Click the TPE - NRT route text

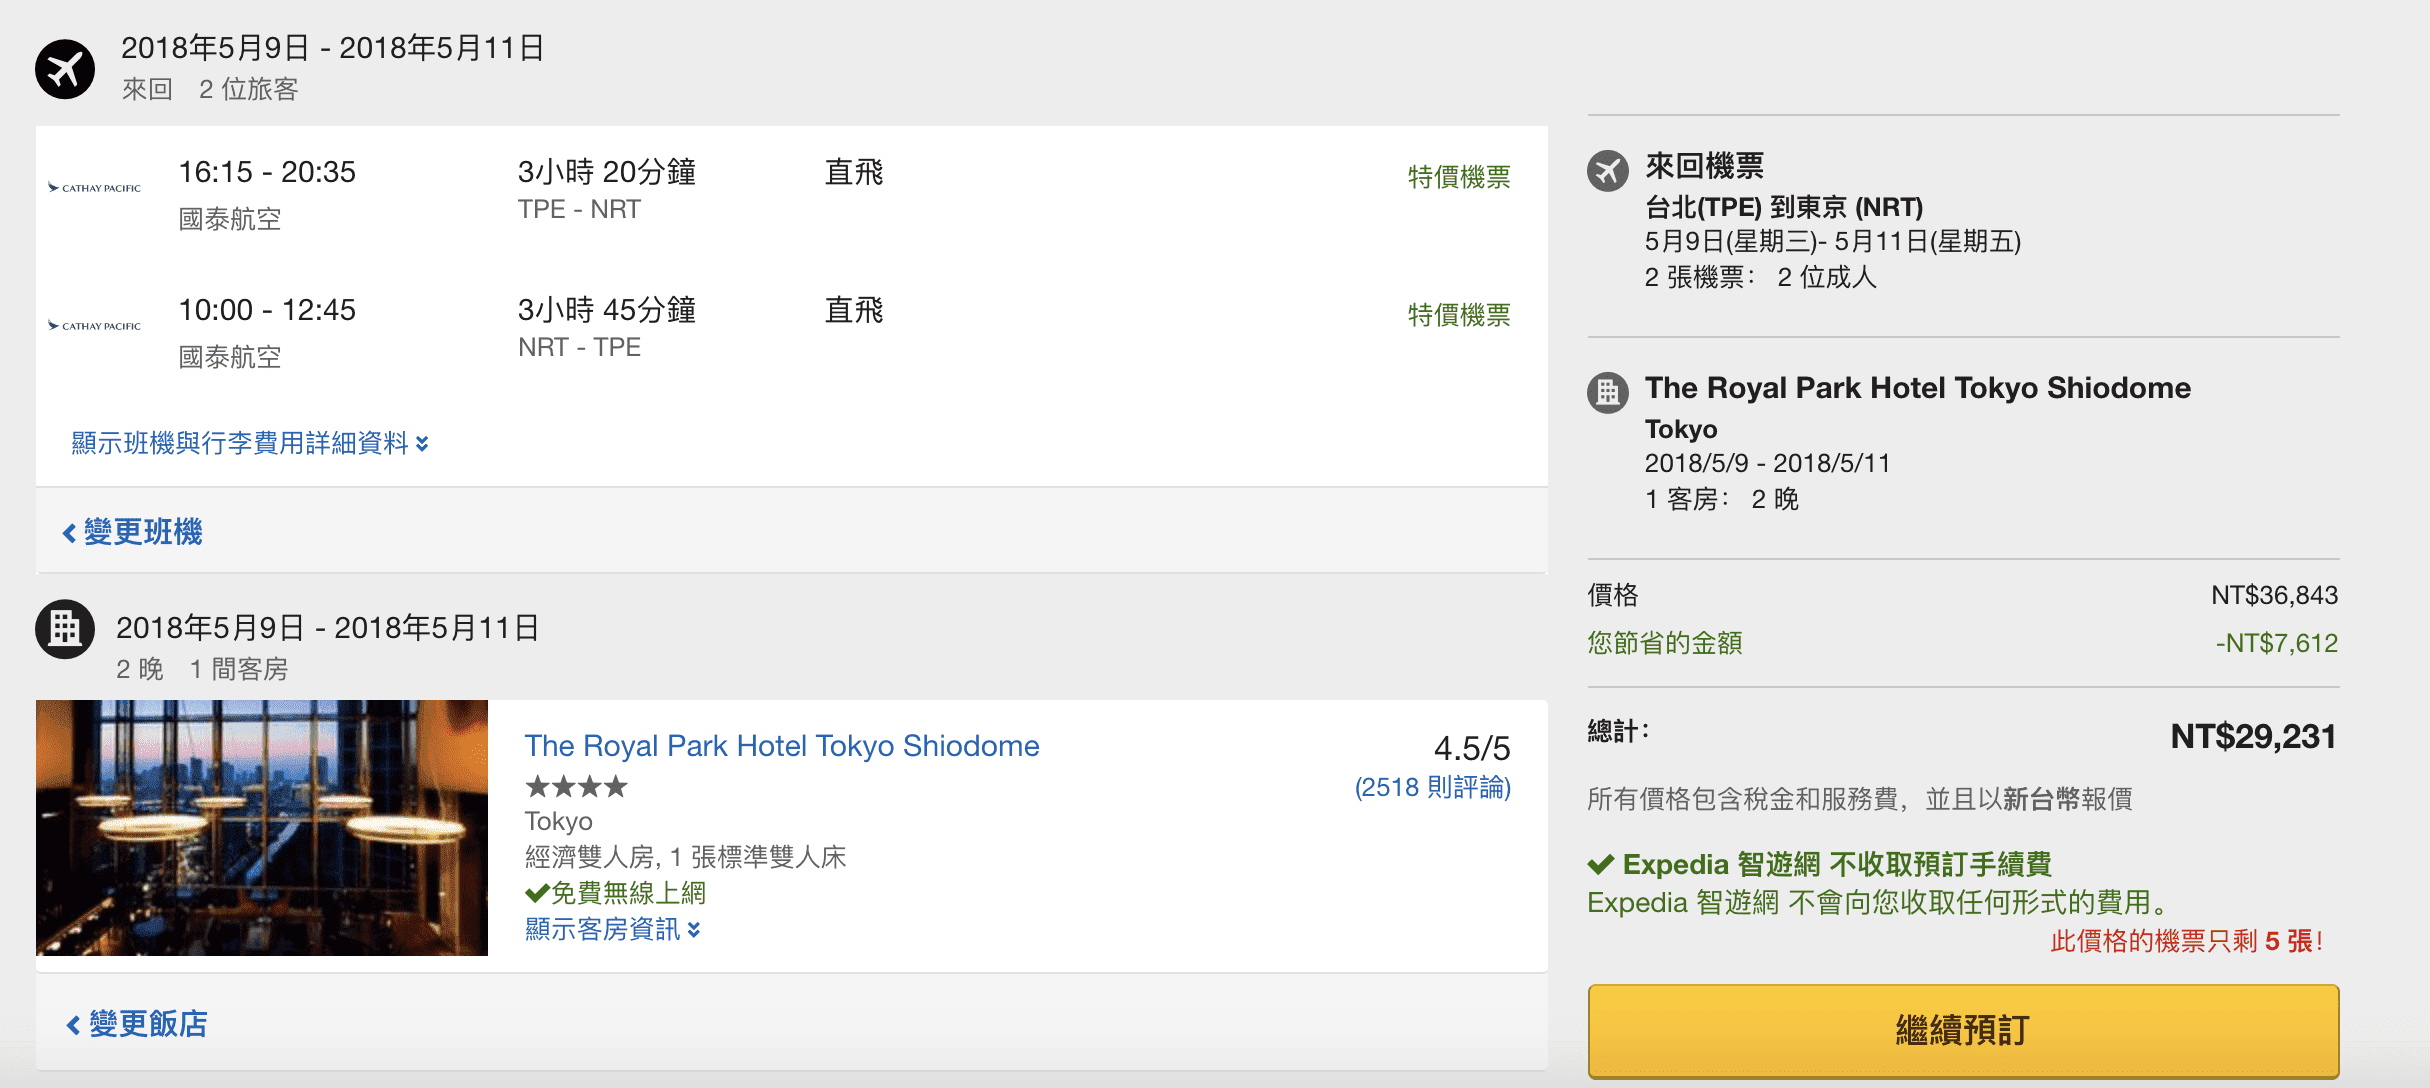pyautogui.click(x=579, y=209)
